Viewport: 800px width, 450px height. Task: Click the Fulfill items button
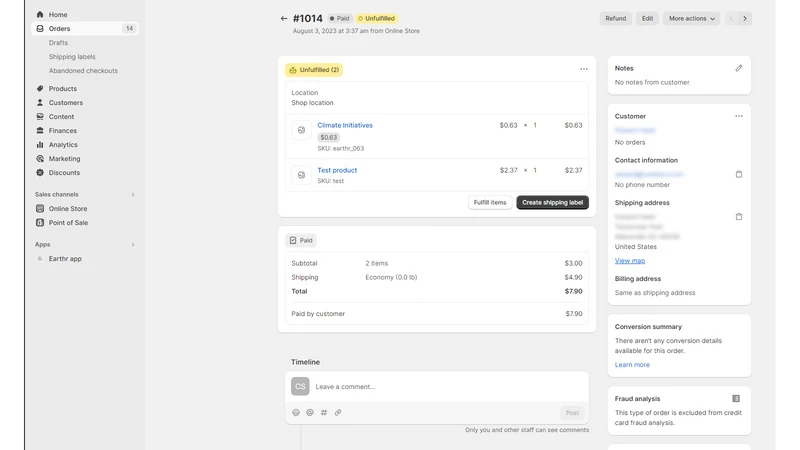tap(490, 203)
